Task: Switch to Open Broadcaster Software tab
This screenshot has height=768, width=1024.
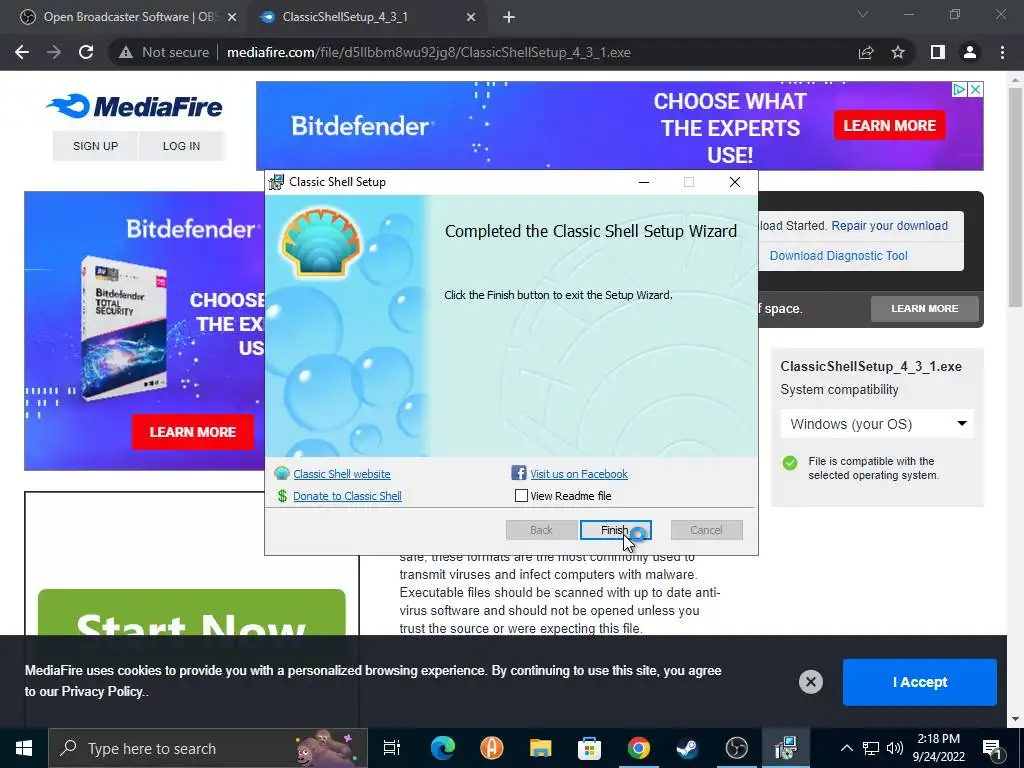Action: pos(127,17)
